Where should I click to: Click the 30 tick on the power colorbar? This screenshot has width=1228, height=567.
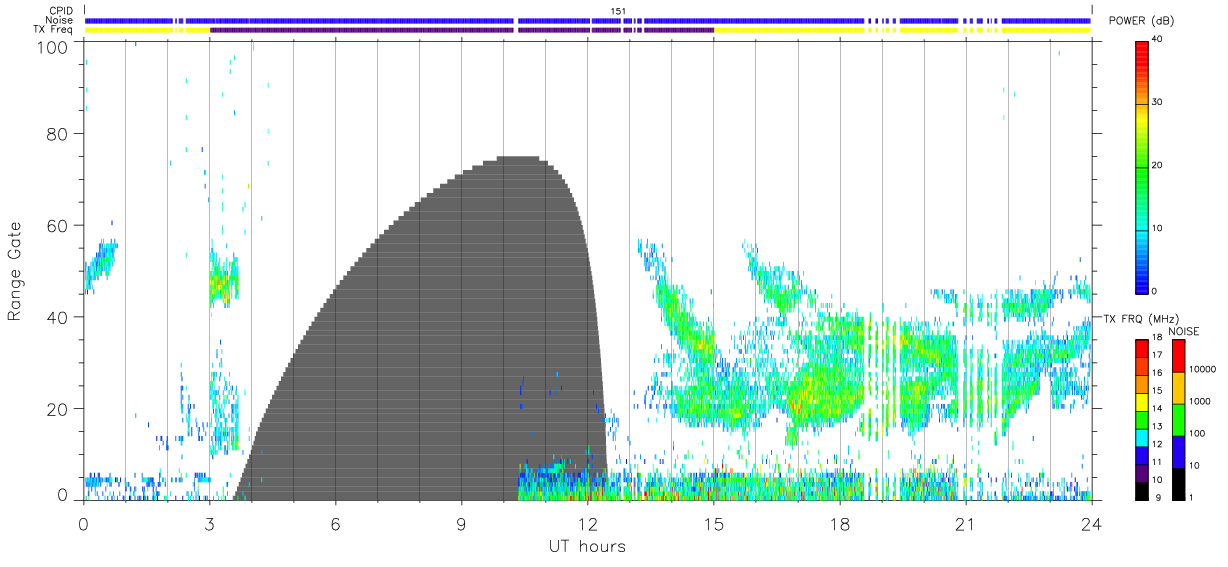coord(1159,103)
